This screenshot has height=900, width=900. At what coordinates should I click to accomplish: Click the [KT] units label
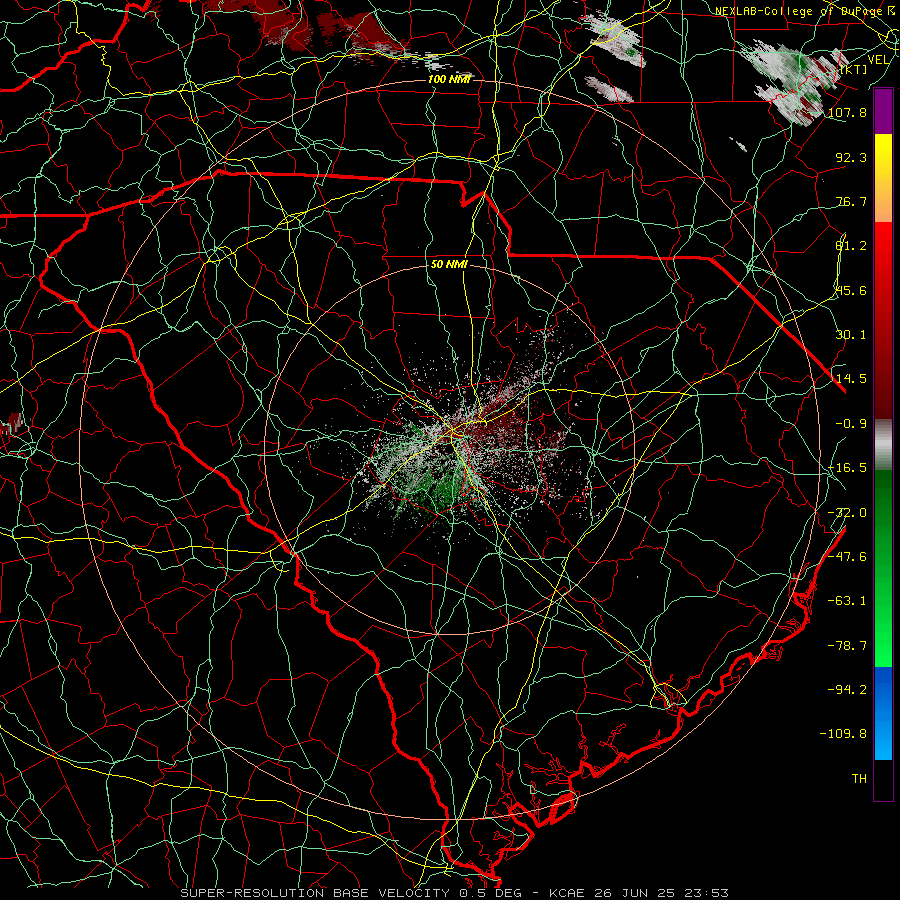point(854,69)
